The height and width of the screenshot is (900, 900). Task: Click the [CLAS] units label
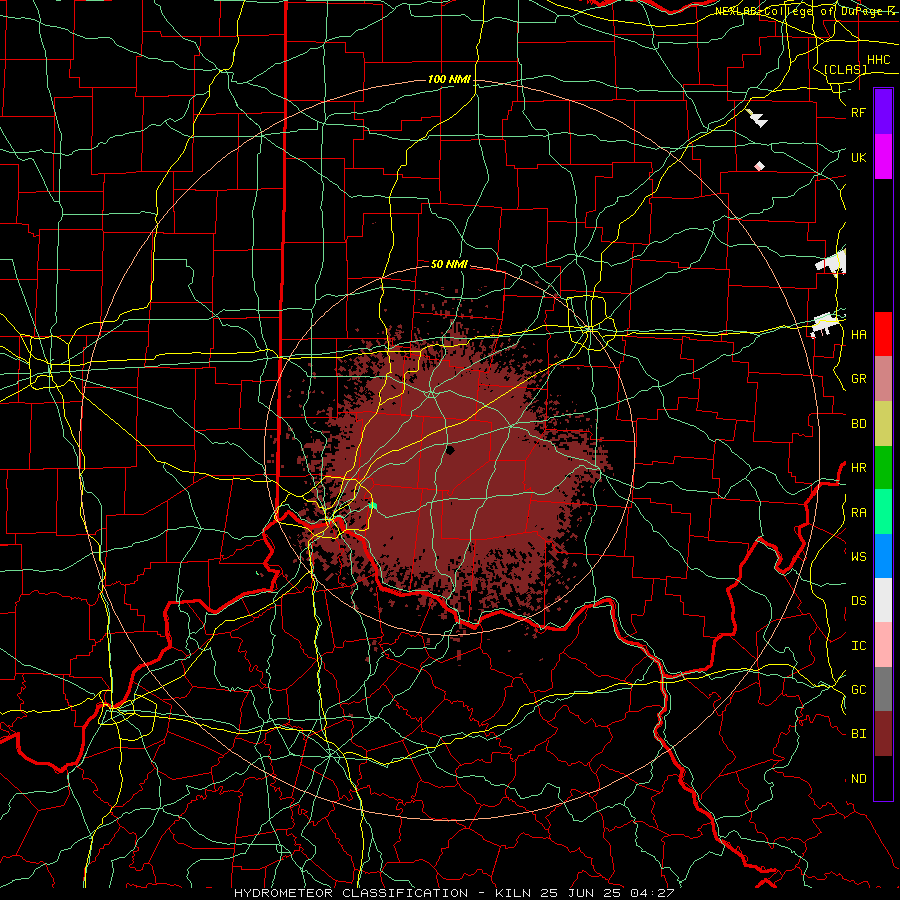pos(845,69)
